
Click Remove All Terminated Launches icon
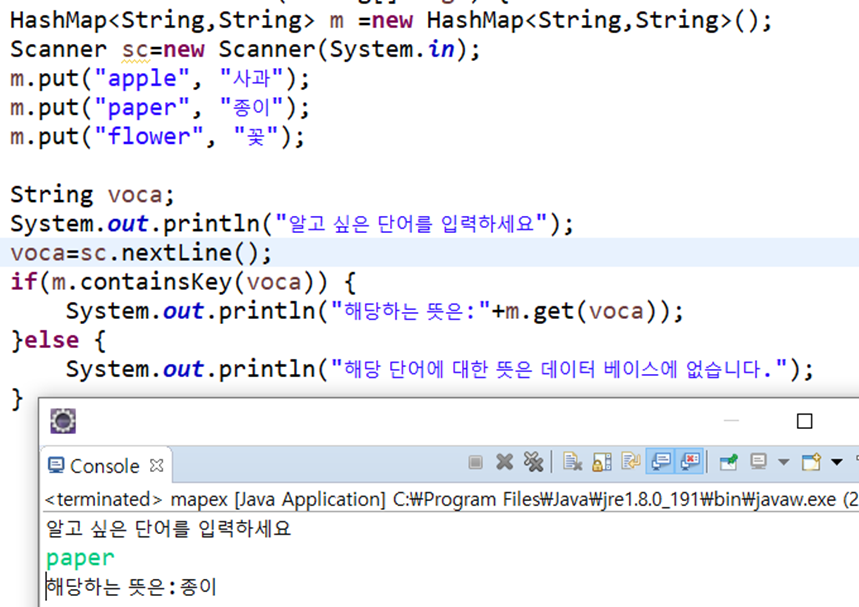pyautogui.click(x=533, y=462)
